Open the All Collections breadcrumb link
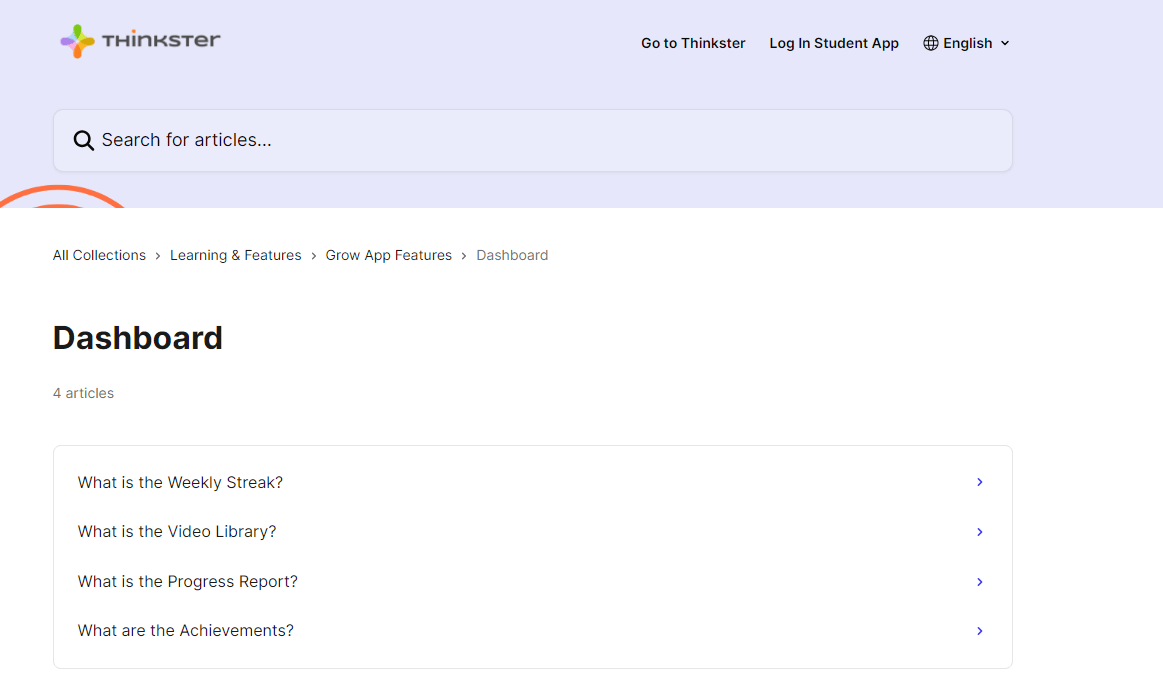The image size is (1163, 699). click(x=99, y=255)
